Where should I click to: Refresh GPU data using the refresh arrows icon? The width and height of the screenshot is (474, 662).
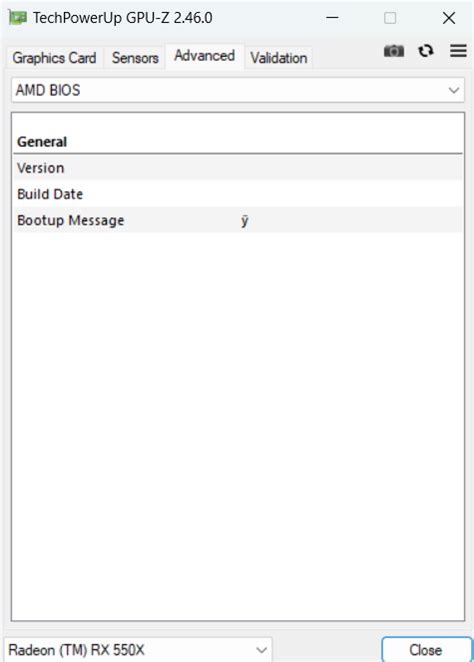click(x=425, y=51)
